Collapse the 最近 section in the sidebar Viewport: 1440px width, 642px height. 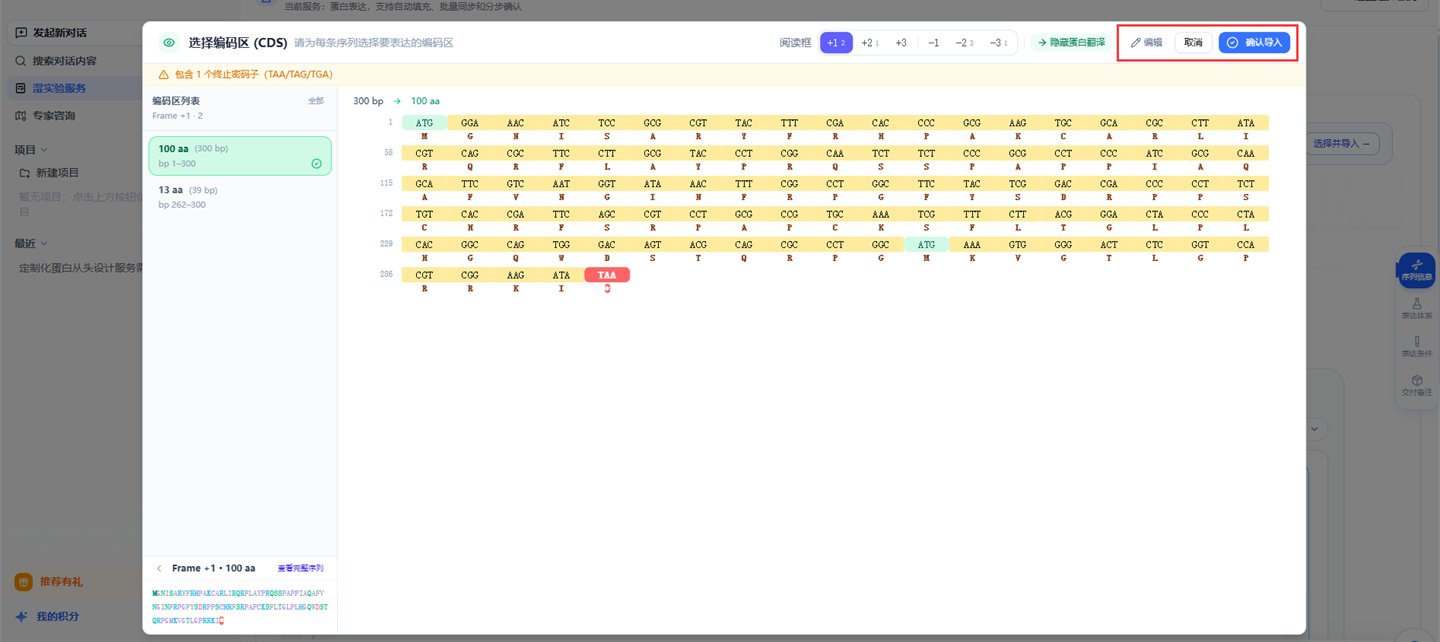tap(44, 244)
